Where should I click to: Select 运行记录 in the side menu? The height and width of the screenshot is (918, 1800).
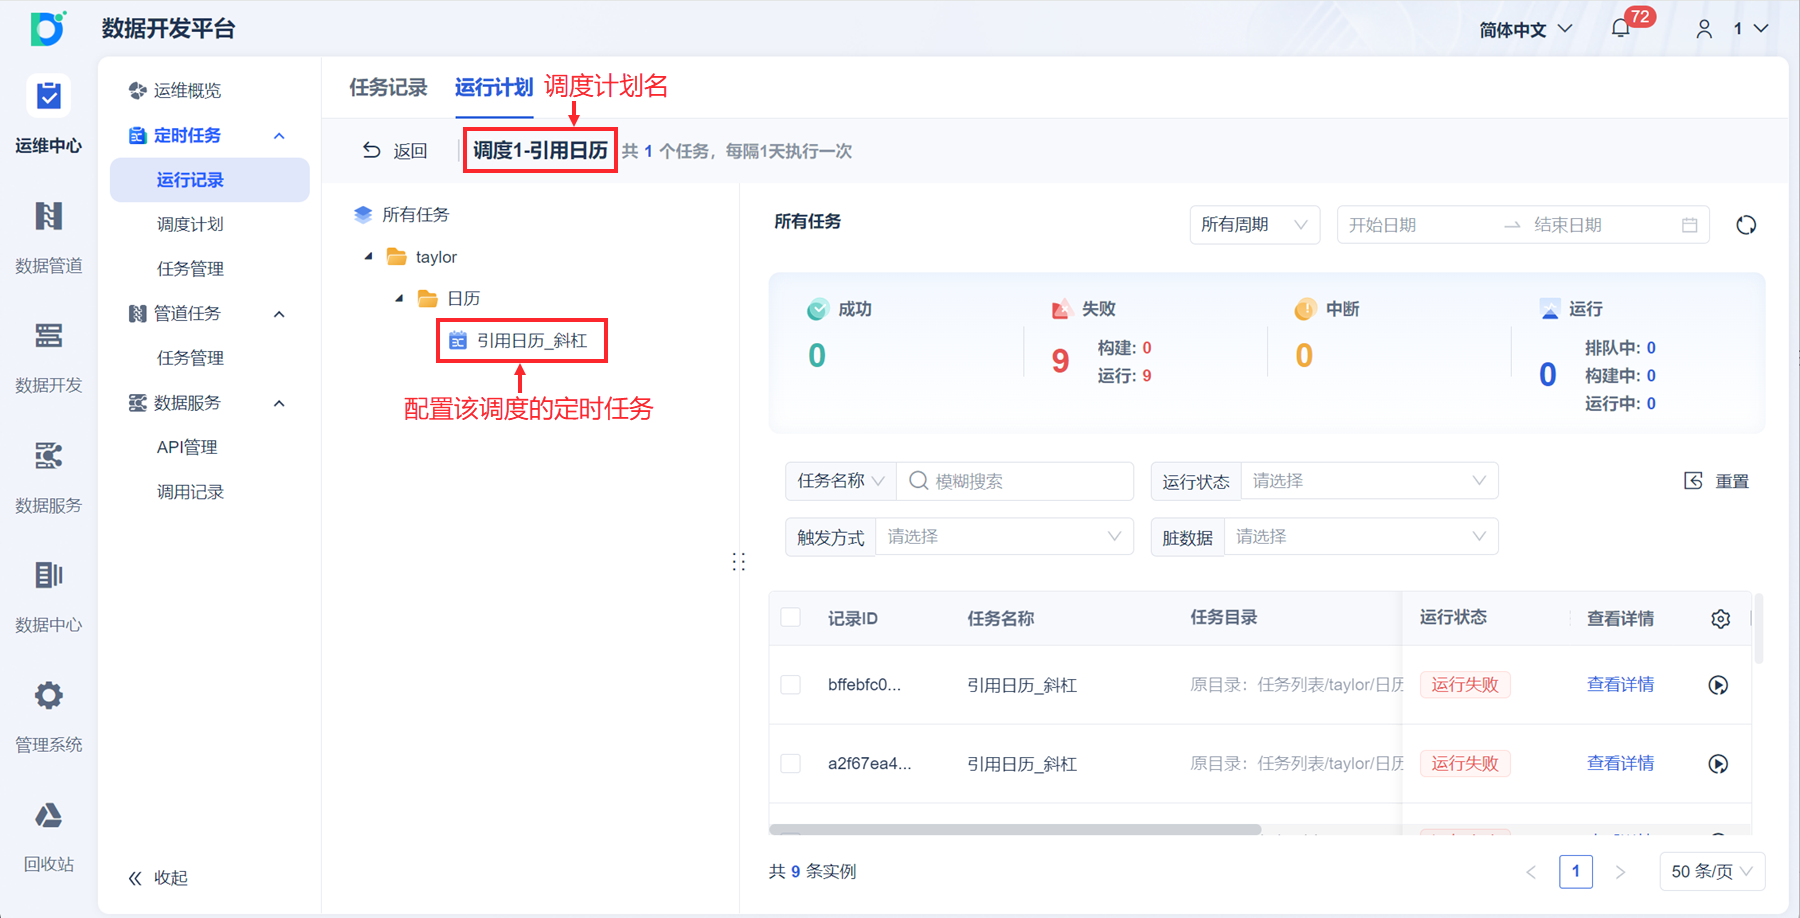coord(210,180)
